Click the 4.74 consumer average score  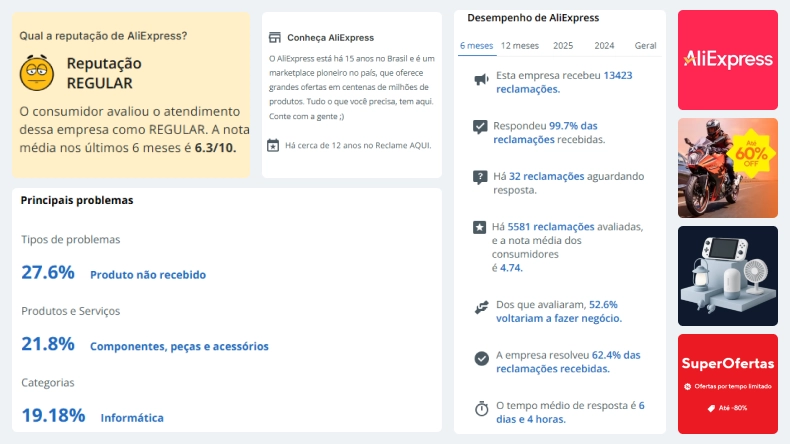[511, 268]
